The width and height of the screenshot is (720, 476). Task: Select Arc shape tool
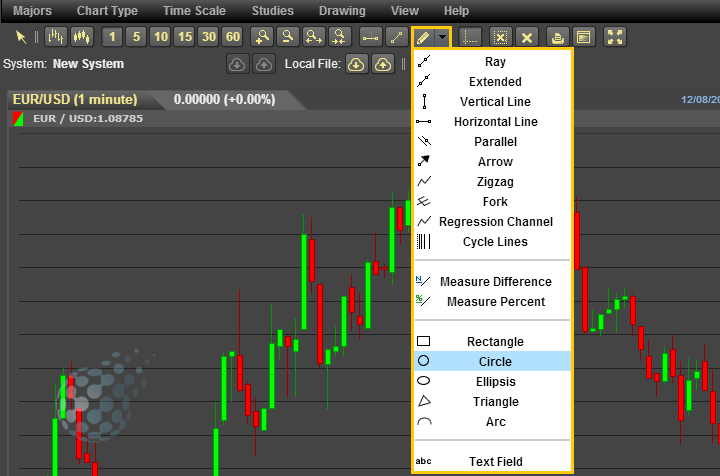[x=492, y=422]
